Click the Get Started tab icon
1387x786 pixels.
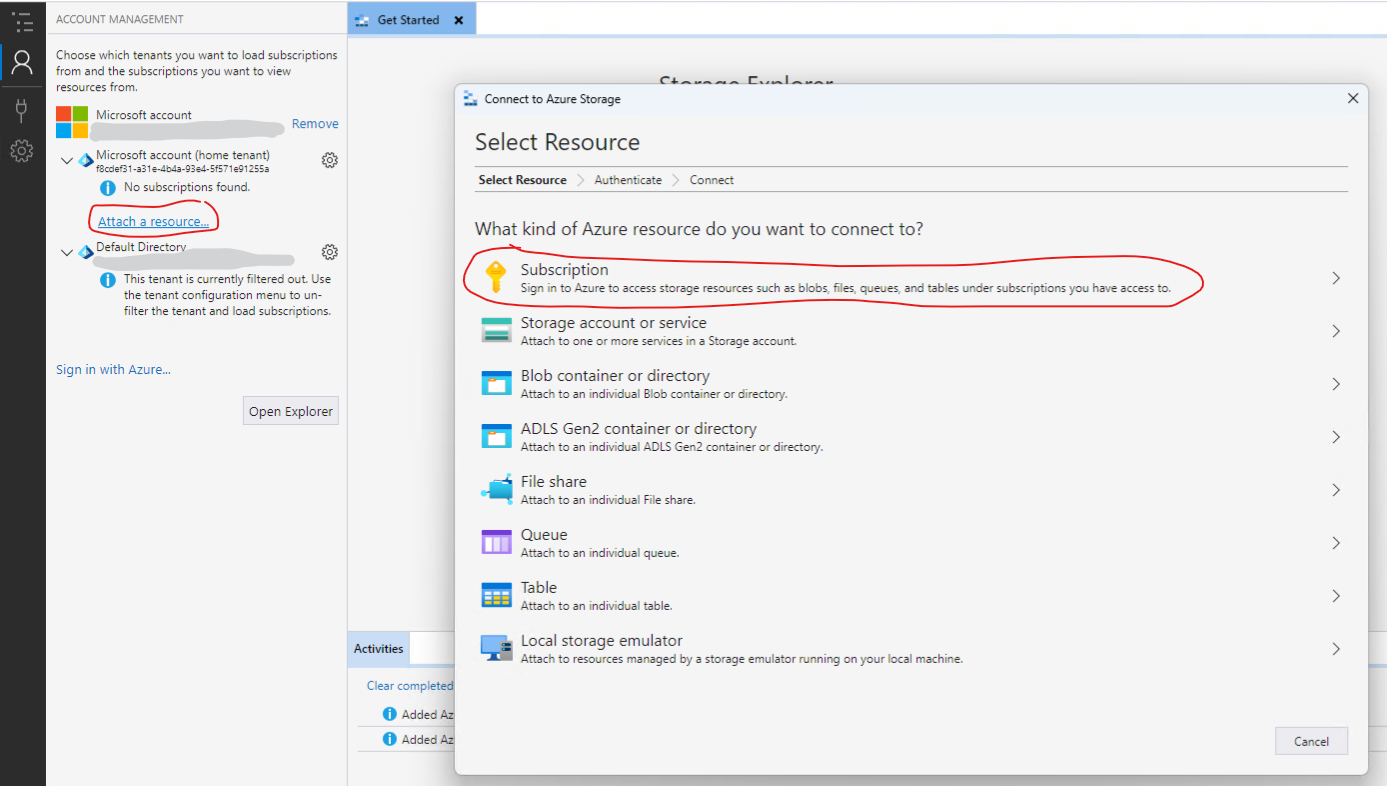click(x=363, y=20)
